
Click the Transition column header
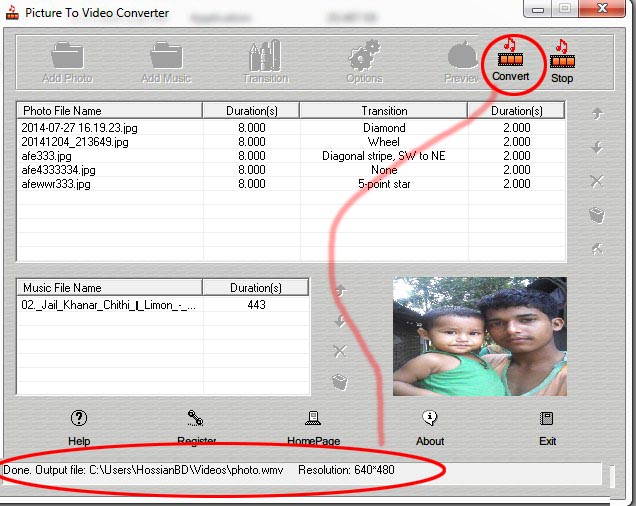click(x=384, y=111)
